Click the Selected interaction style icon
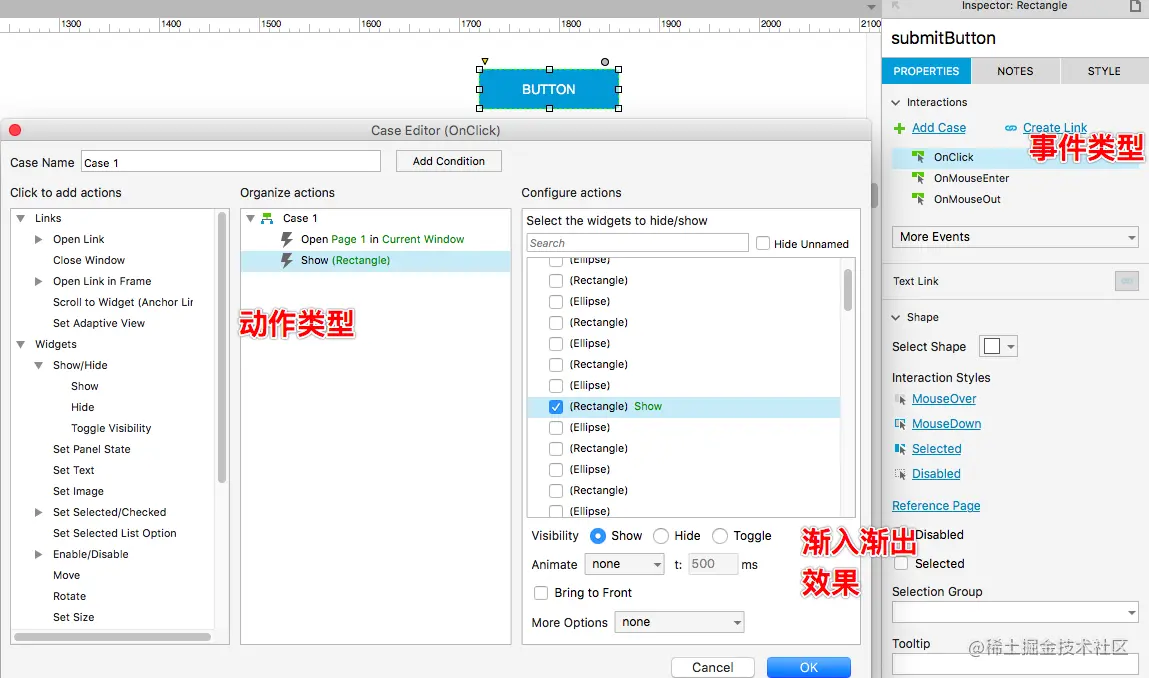 coord(901,449)
